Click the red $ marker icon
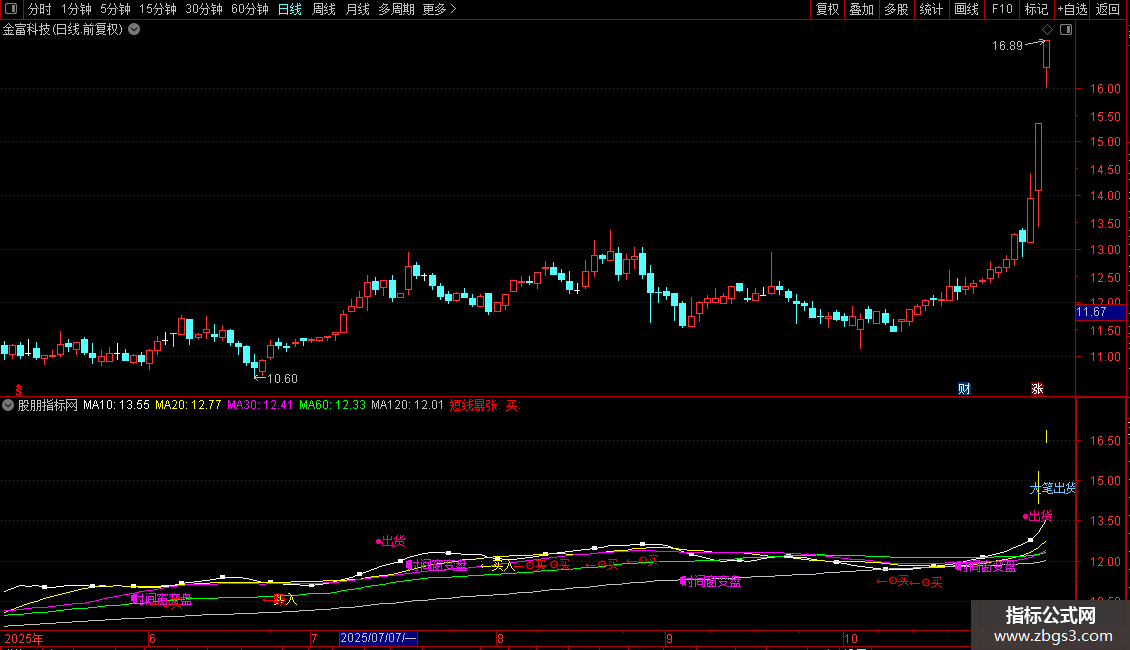 pos(19,390)
